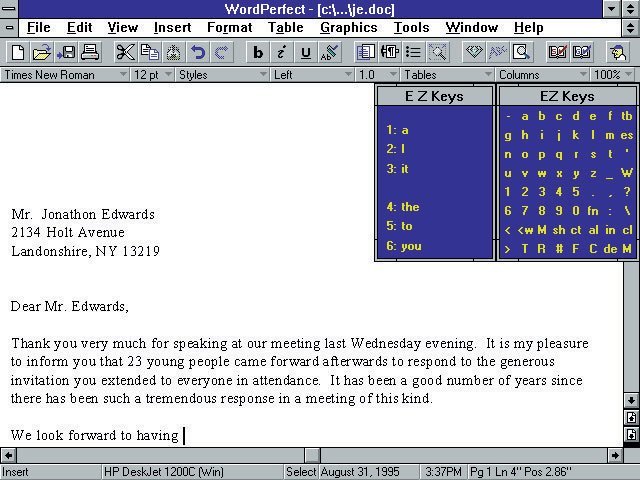
Task: Open the document control menu box
Action: click(x=9, y=28)
